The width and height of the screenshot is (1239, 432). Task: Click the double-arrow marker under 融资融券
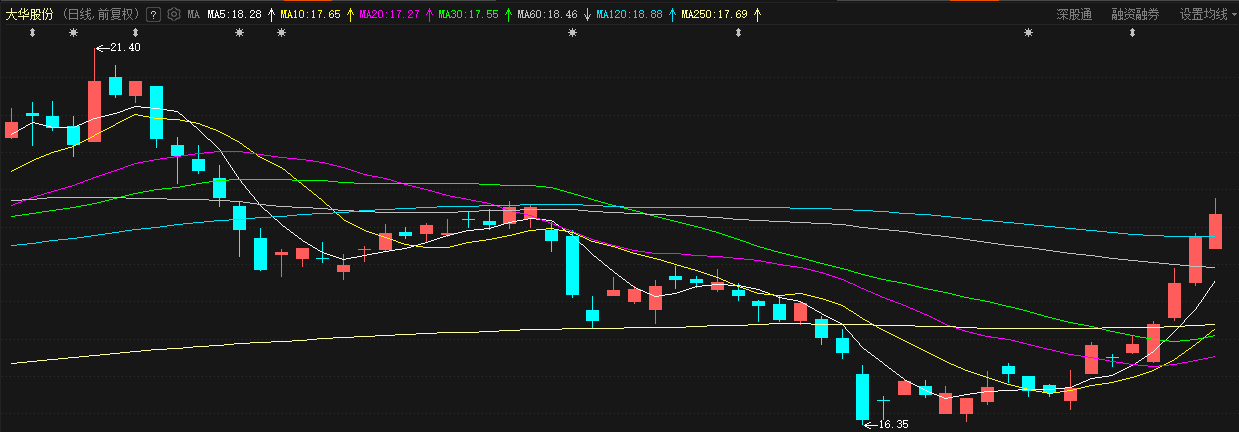tap(1132, 34)
